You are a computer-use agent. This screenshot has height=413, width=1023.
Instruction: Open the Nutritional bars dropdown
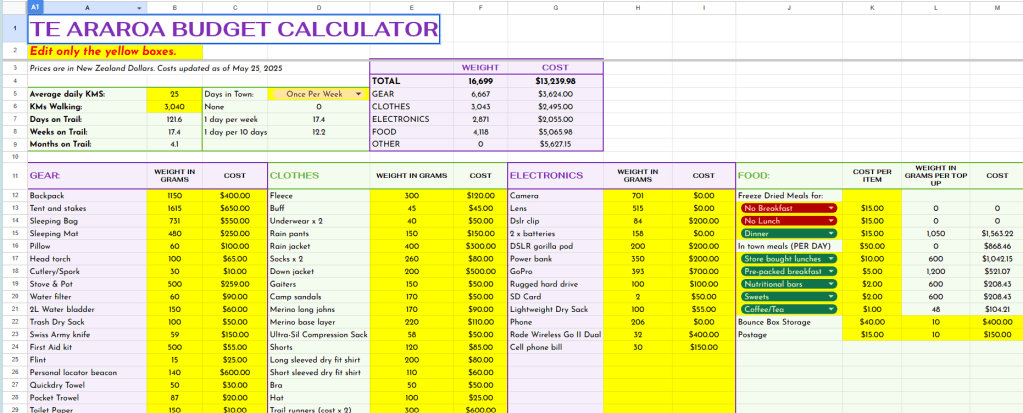(831, 285)
